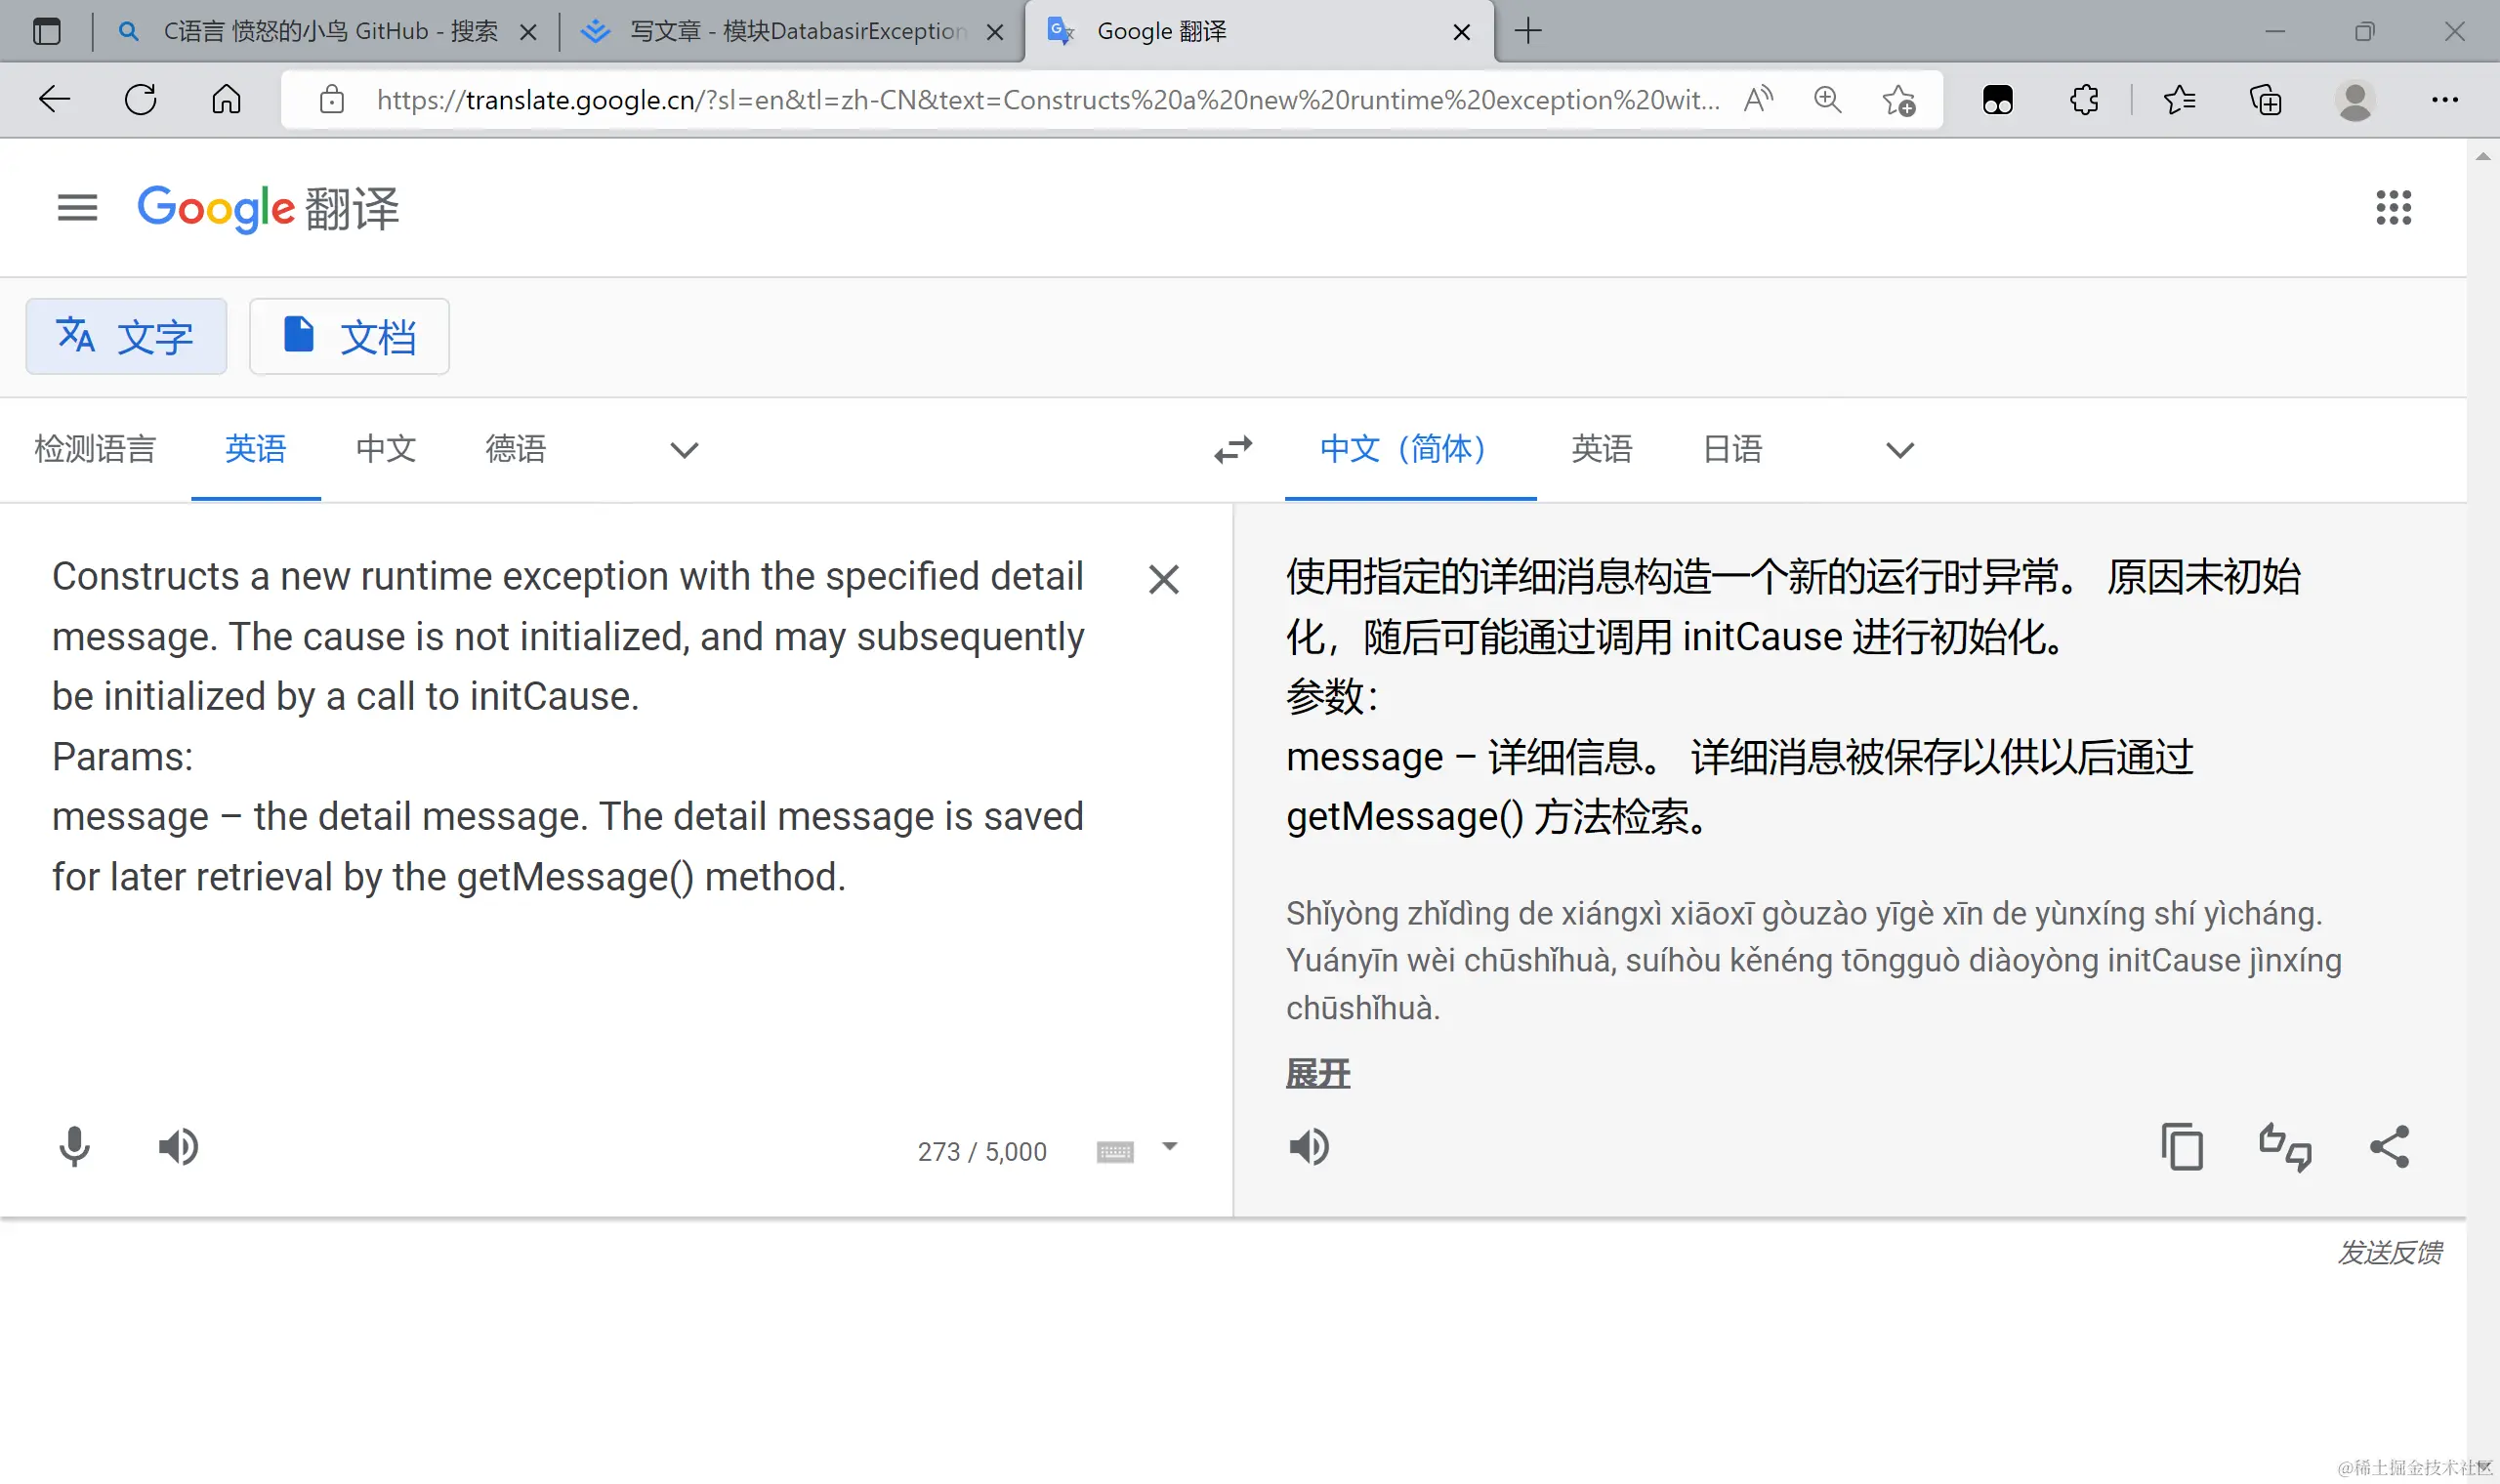Screen dimensions: 2500x1484
Task: Click the swap languages arrows icon
Action: (x=1233, y=449)
